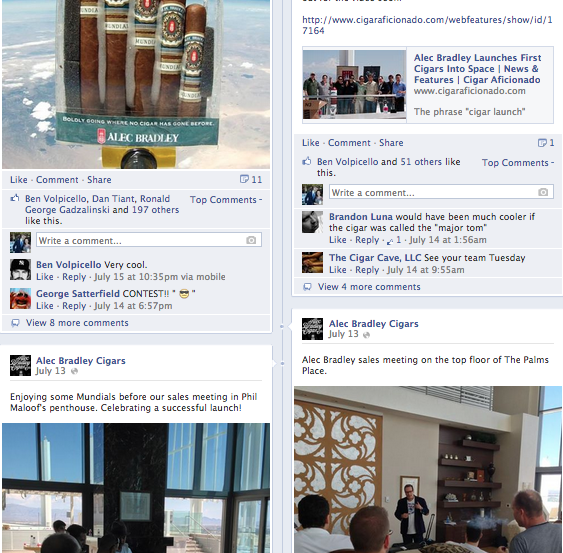Click Write a comment field under cigar photo
This screenshot has width=563, height=553.
(x=149, y=240)
